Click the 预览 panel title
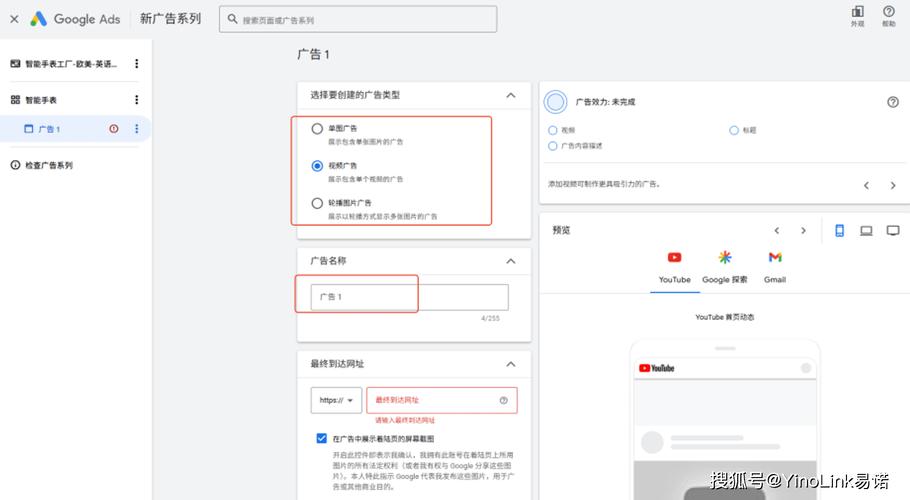Screen dimensions: 910x500 561,230
